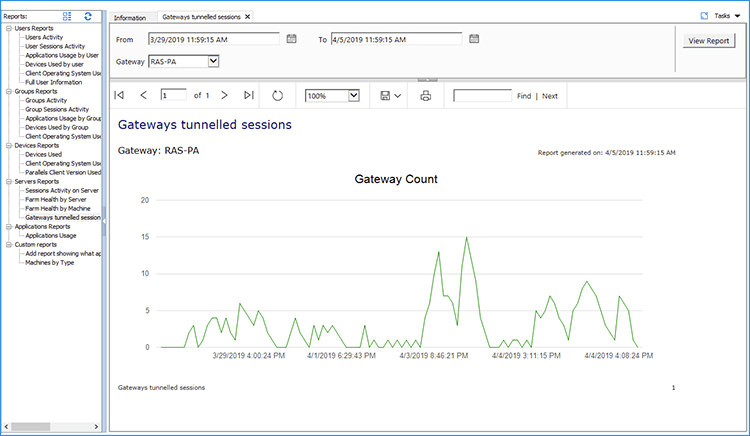Refresh the reports list with the blue icon
Screen dimensions: 750x436
tap(88, 16)
